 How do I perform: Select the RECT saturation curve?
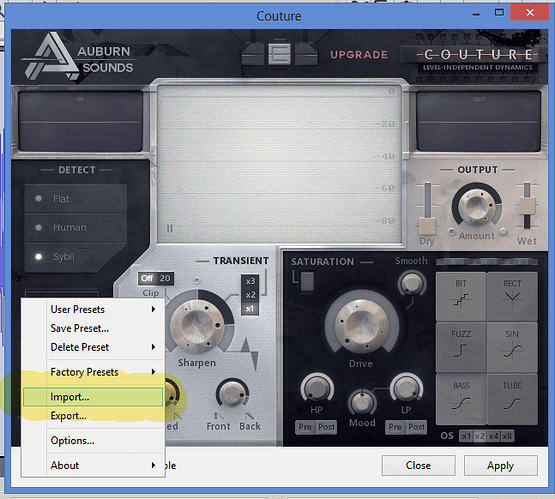(x=512, y=297)
